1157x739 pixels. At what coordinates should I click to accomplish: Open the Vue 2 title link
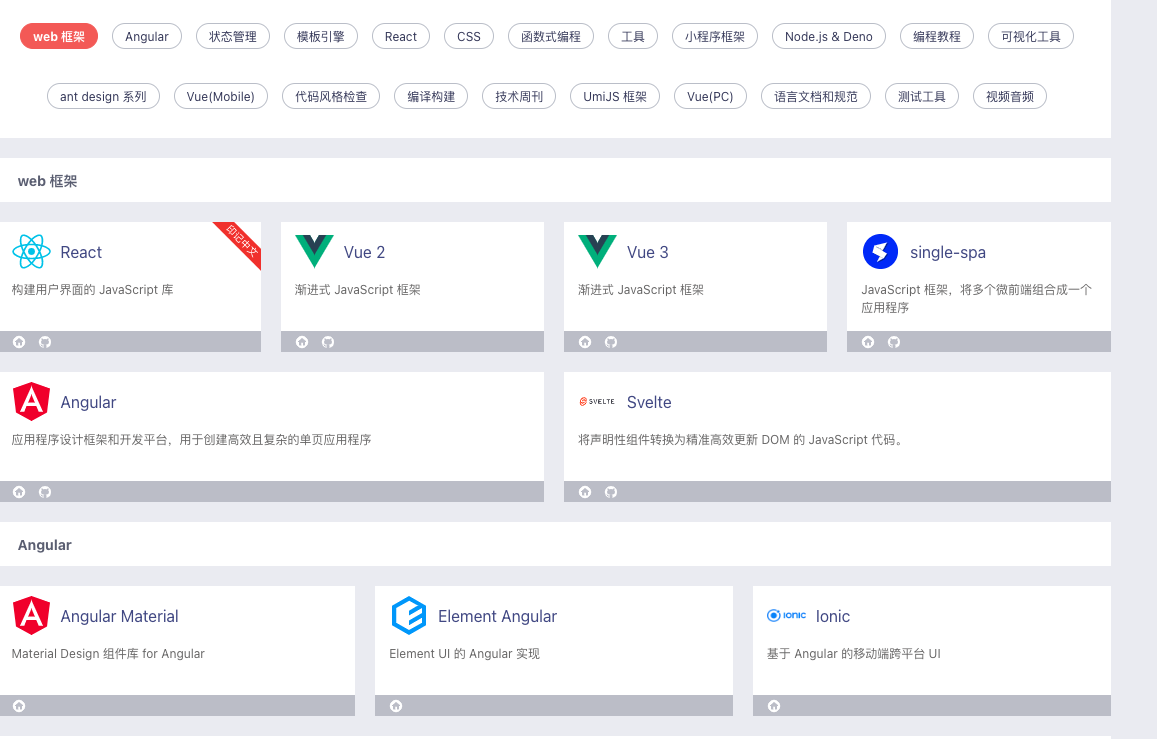365,252
